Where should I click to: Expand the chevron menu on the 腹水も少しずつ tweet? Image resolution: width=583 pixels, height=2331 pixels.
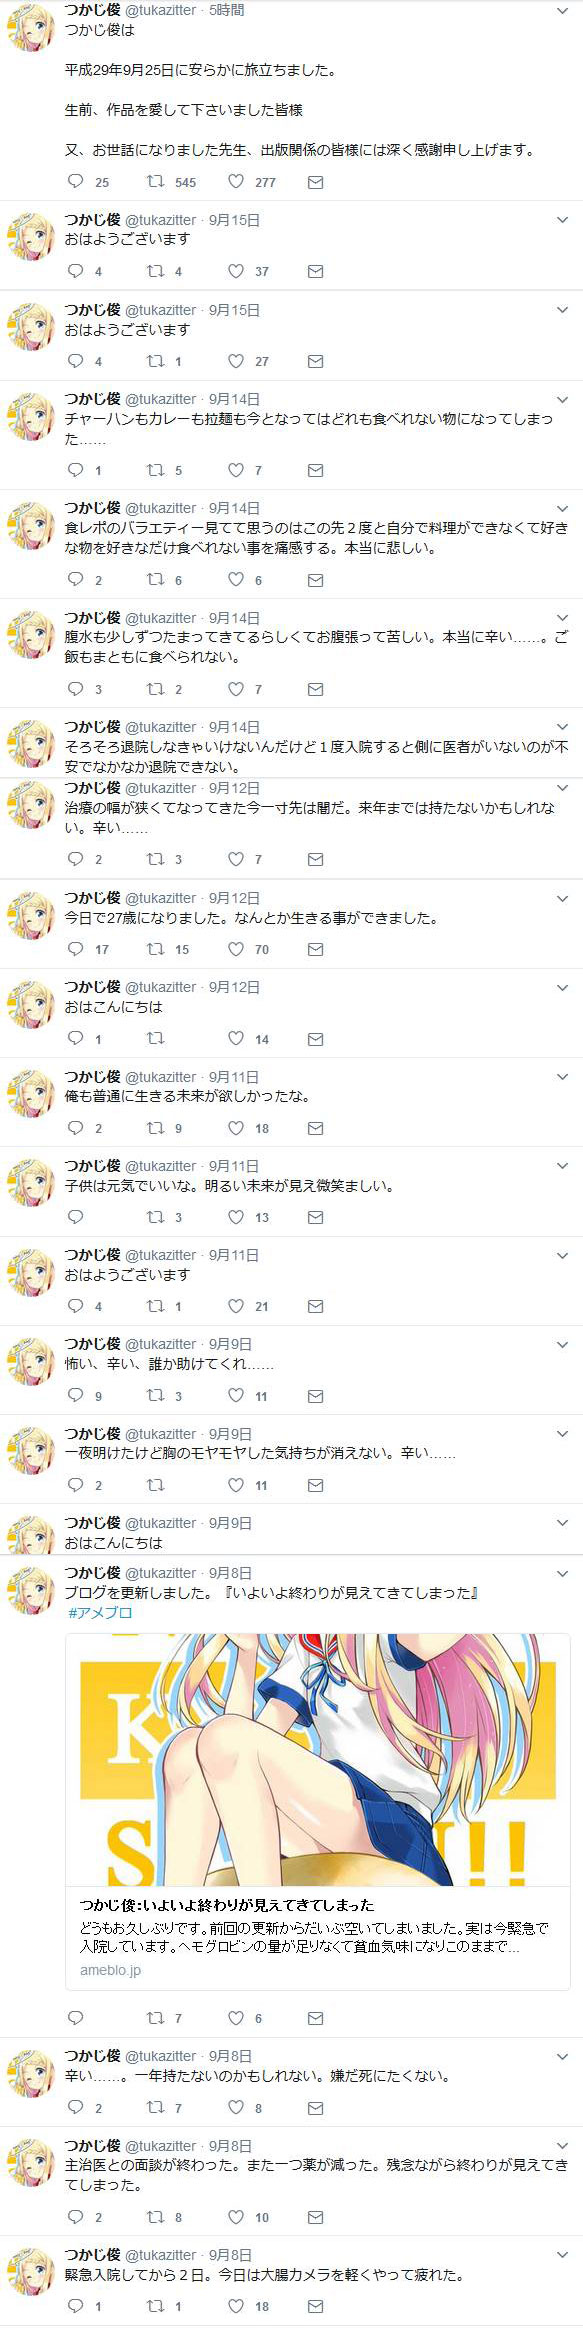pos(562,618)
